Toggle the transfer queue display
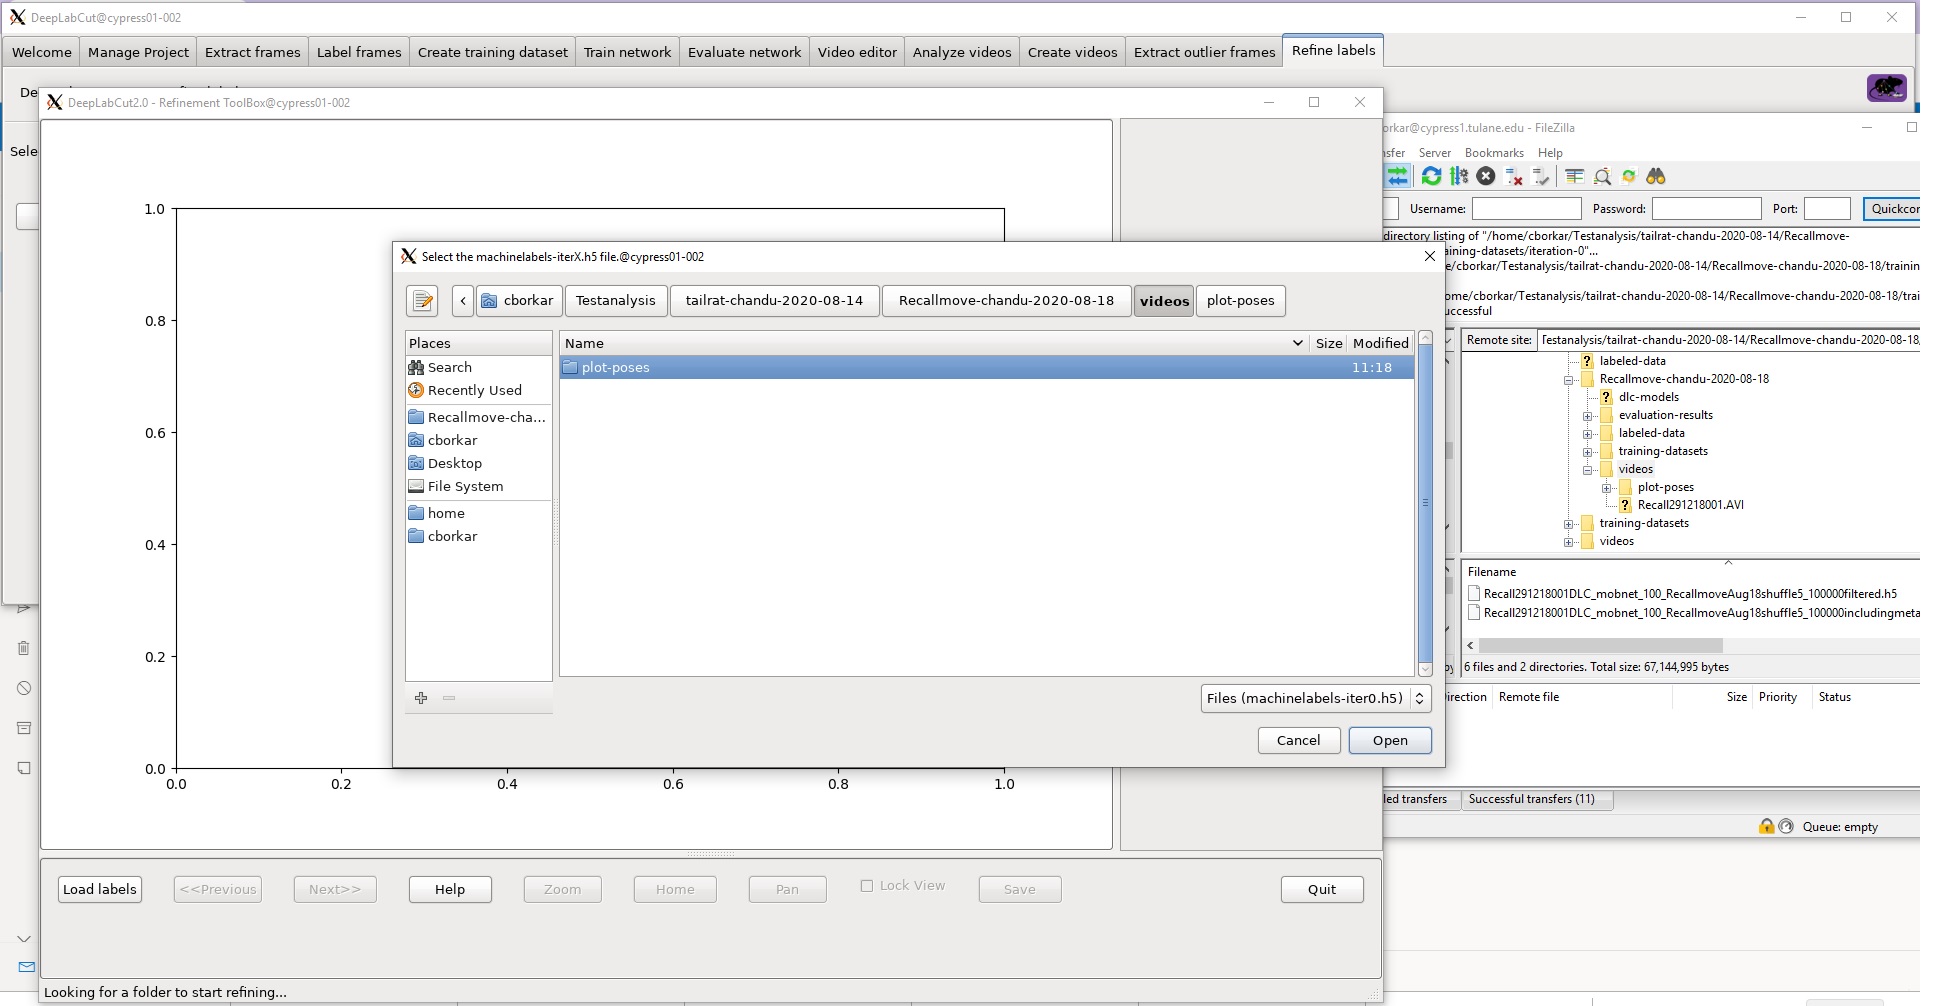Image resolution: width=1948 pixels, height=1006 pixels. point(1397,176)
